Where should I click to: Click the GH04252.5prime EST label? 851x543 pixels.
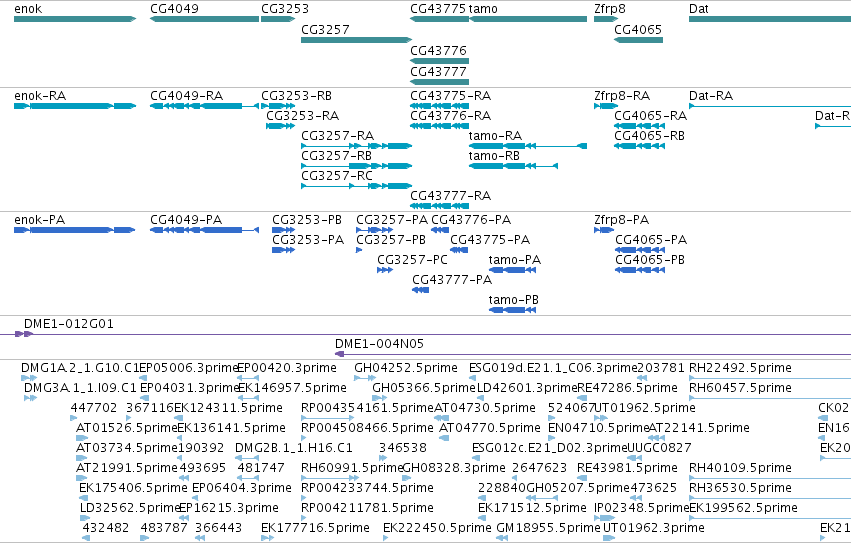click(406, 368)
